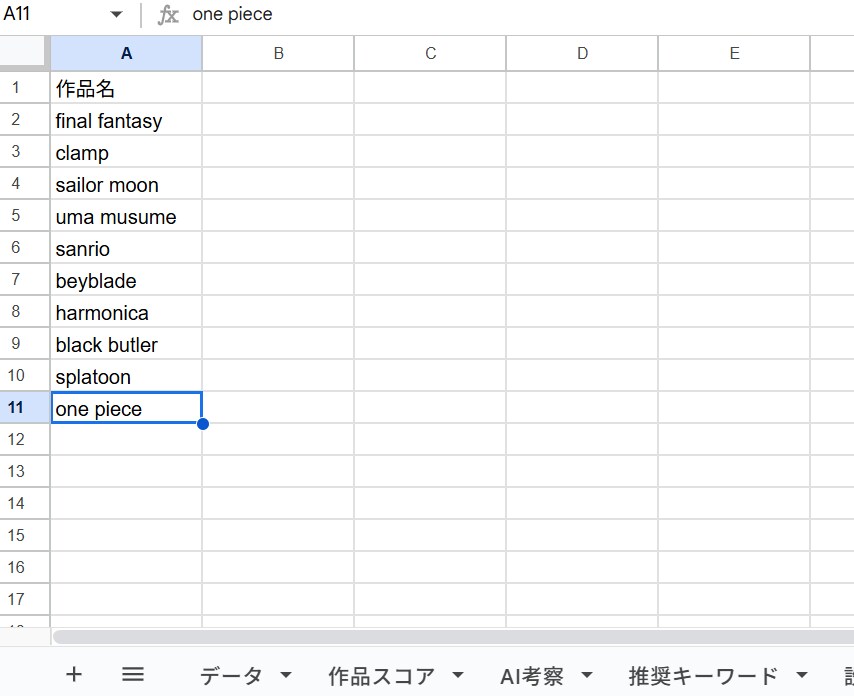
Task: Select empty cell B2 beside final fantasy
Action: (278, 119)
